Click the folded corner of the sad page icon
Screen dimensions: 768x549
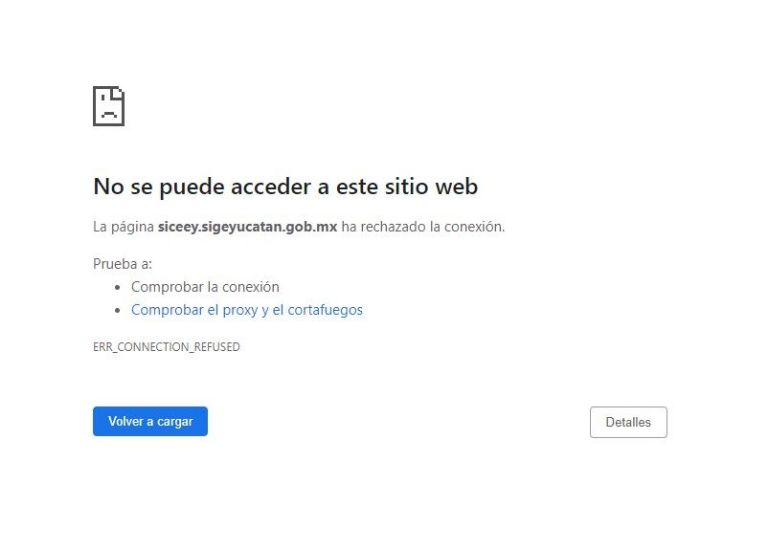(119, 92)
